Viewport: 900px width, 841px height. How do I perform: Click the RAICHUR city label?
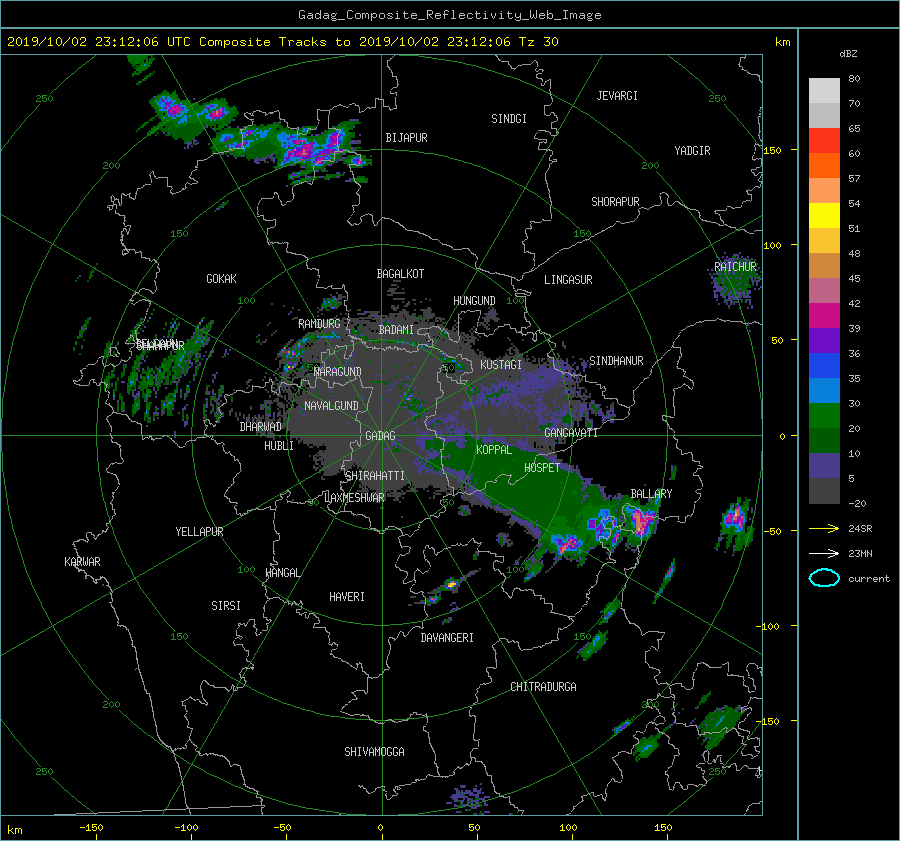click(735, 267)
